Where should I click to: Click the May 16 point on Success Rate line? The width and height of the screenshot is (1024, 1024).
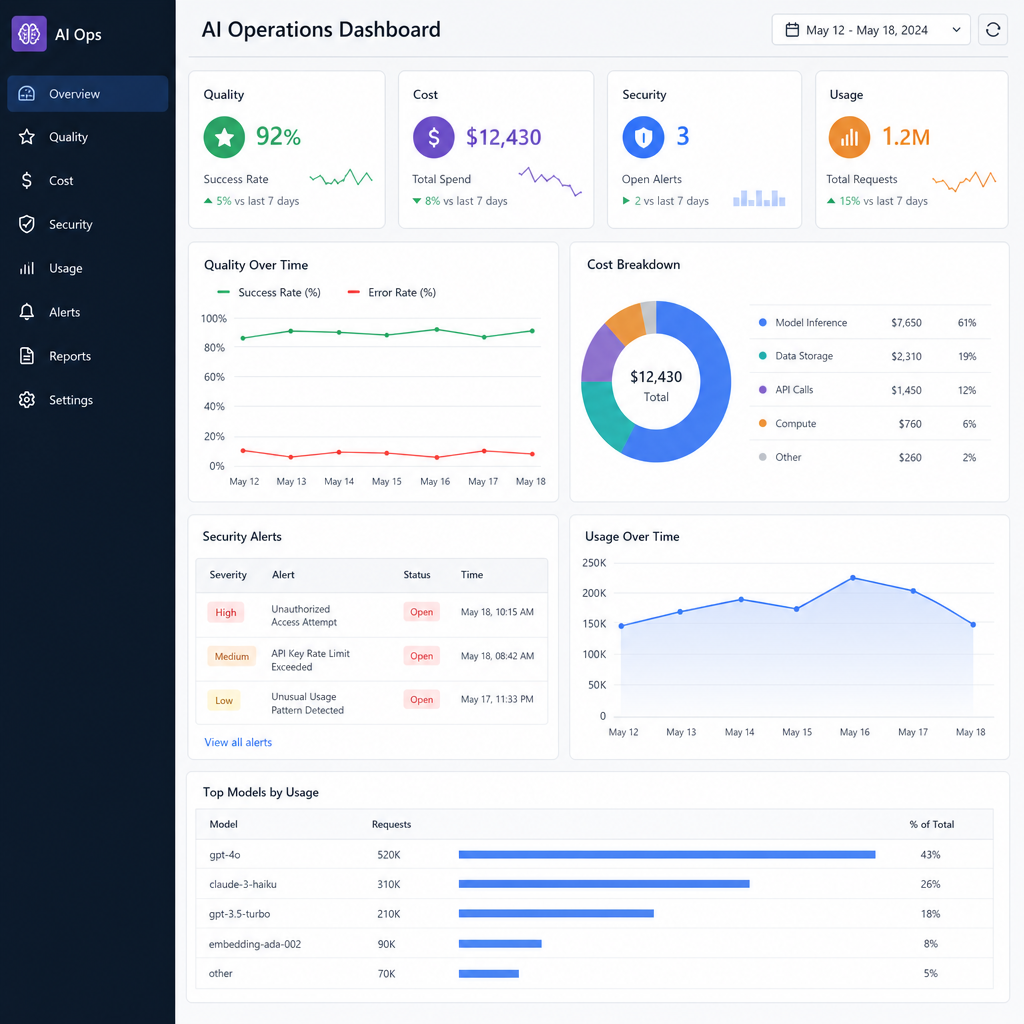coord(437,330)
